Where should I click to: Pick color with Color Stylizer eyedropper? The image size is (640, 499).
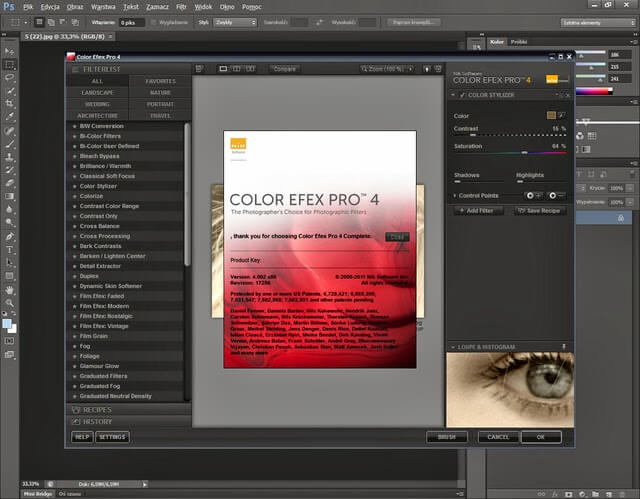tap(562, 115)
